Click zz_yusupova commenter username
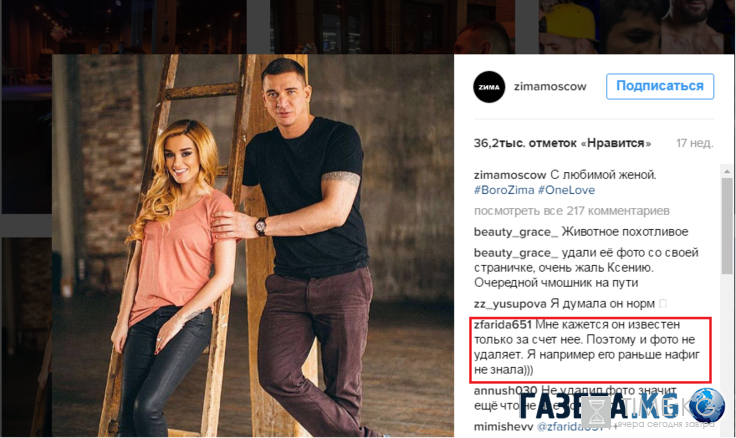 coord(510,304)
